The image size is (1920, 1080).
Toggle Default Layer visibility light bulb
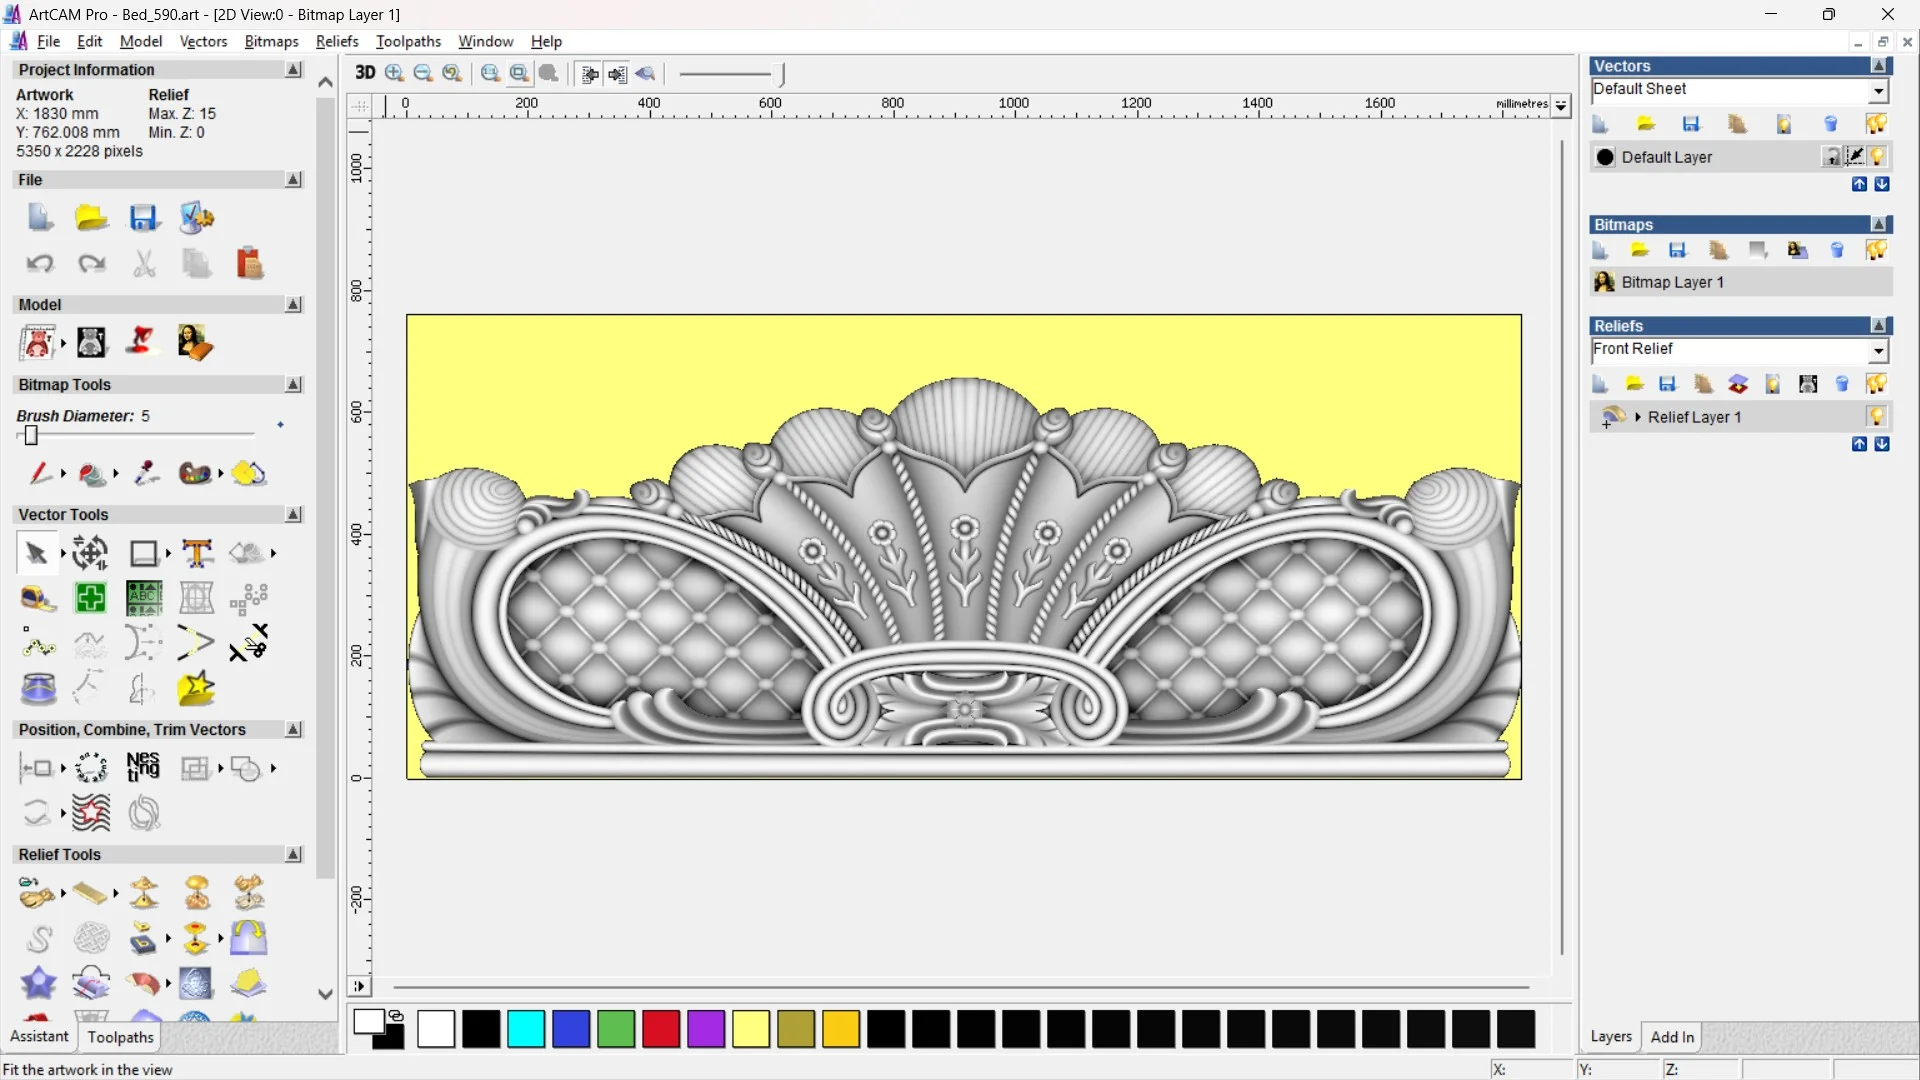[x=1878, y=157]
